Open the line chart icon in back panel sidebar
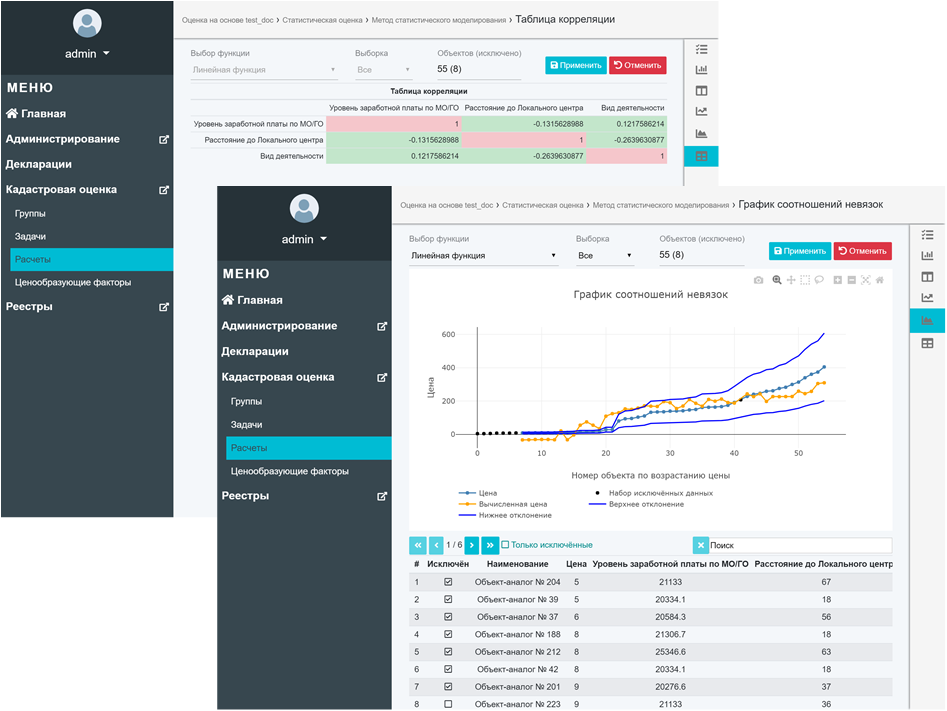The height and width of the screenshot is (711, 947). point(701,112)
